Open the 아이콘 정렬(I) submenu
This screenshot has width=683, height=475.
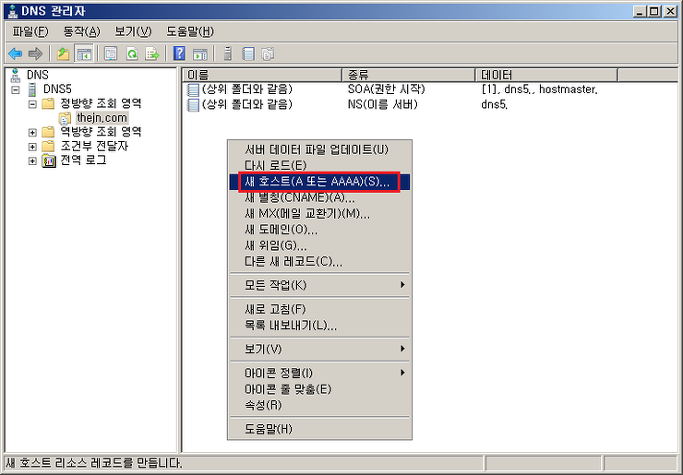(319, 373)
